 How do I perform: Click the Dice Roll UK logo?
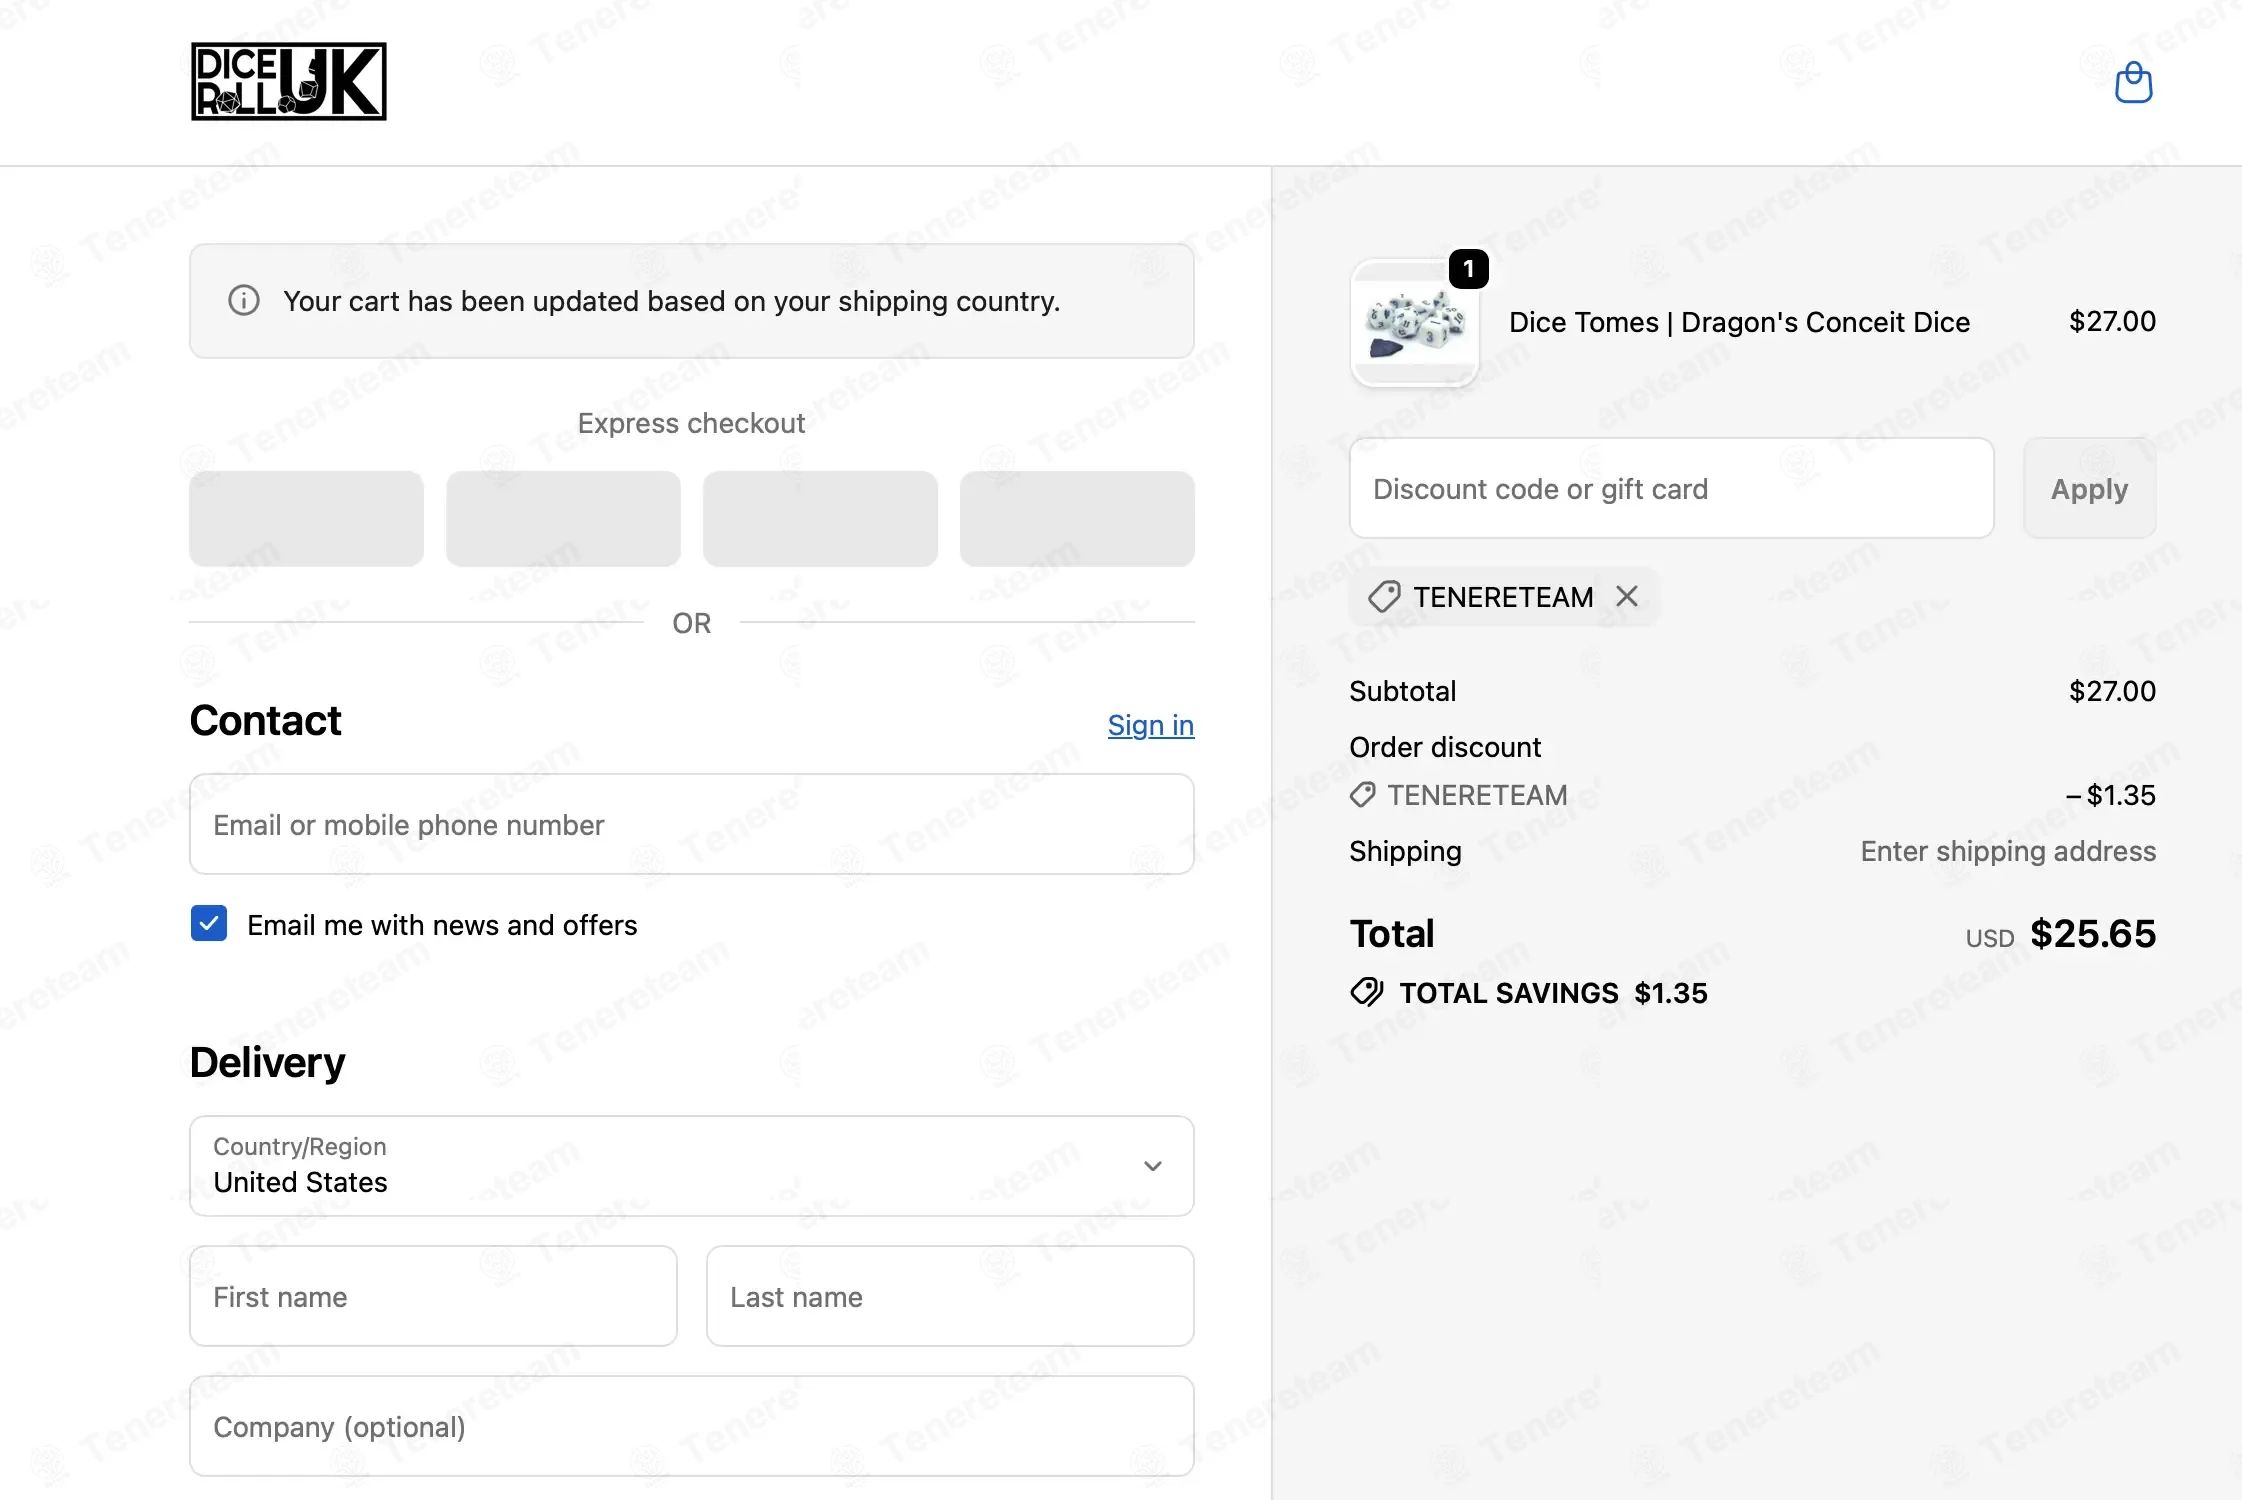pos(289,81)
